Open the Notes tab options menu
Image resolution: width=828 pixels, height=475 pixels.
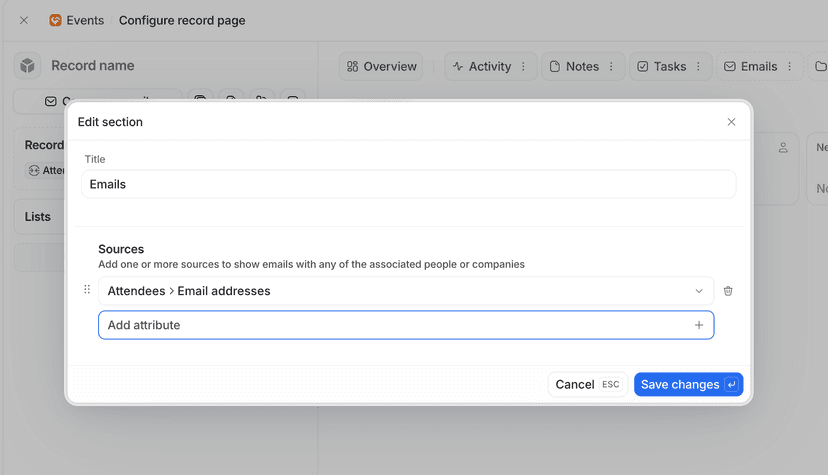(611, 66)
